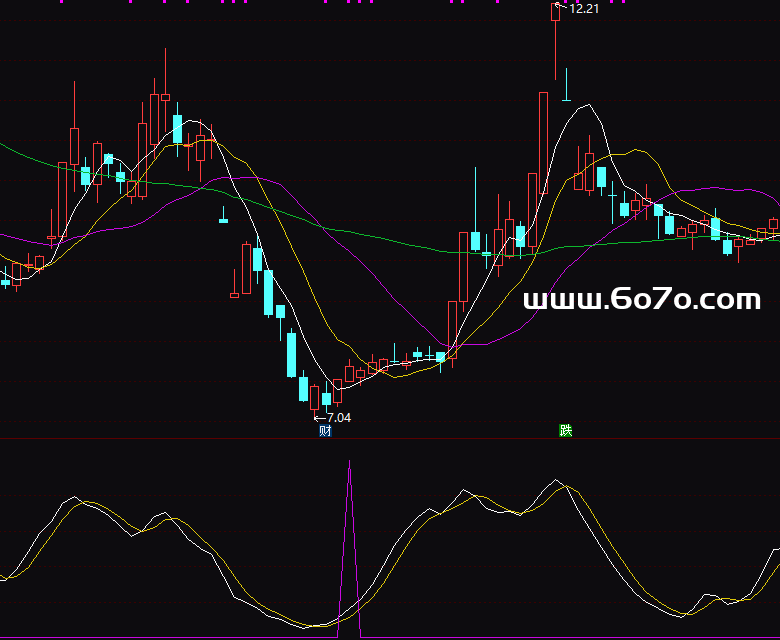The width and height of the screenshot is (780, 640).
Task: Select the 7.04 low price label
Action: [339, 417]
